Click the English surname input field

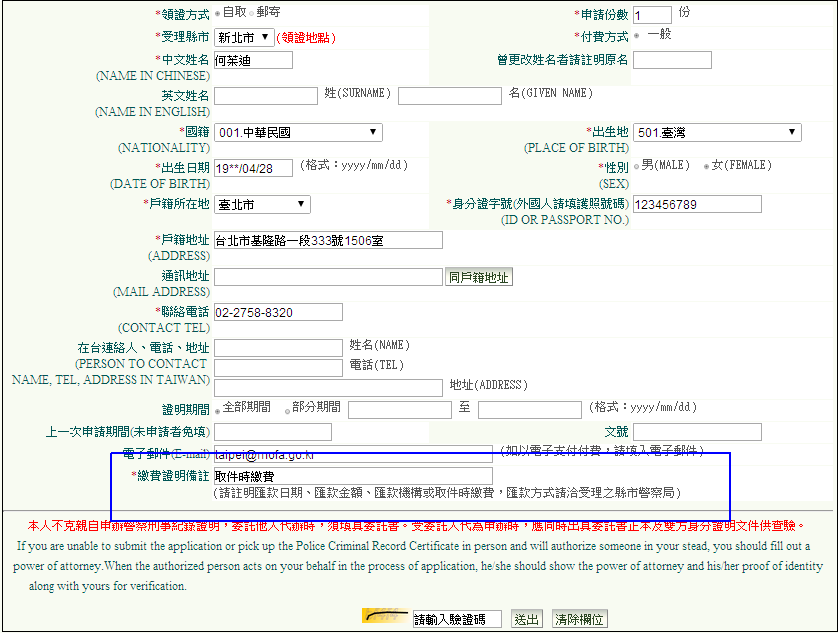266,96
